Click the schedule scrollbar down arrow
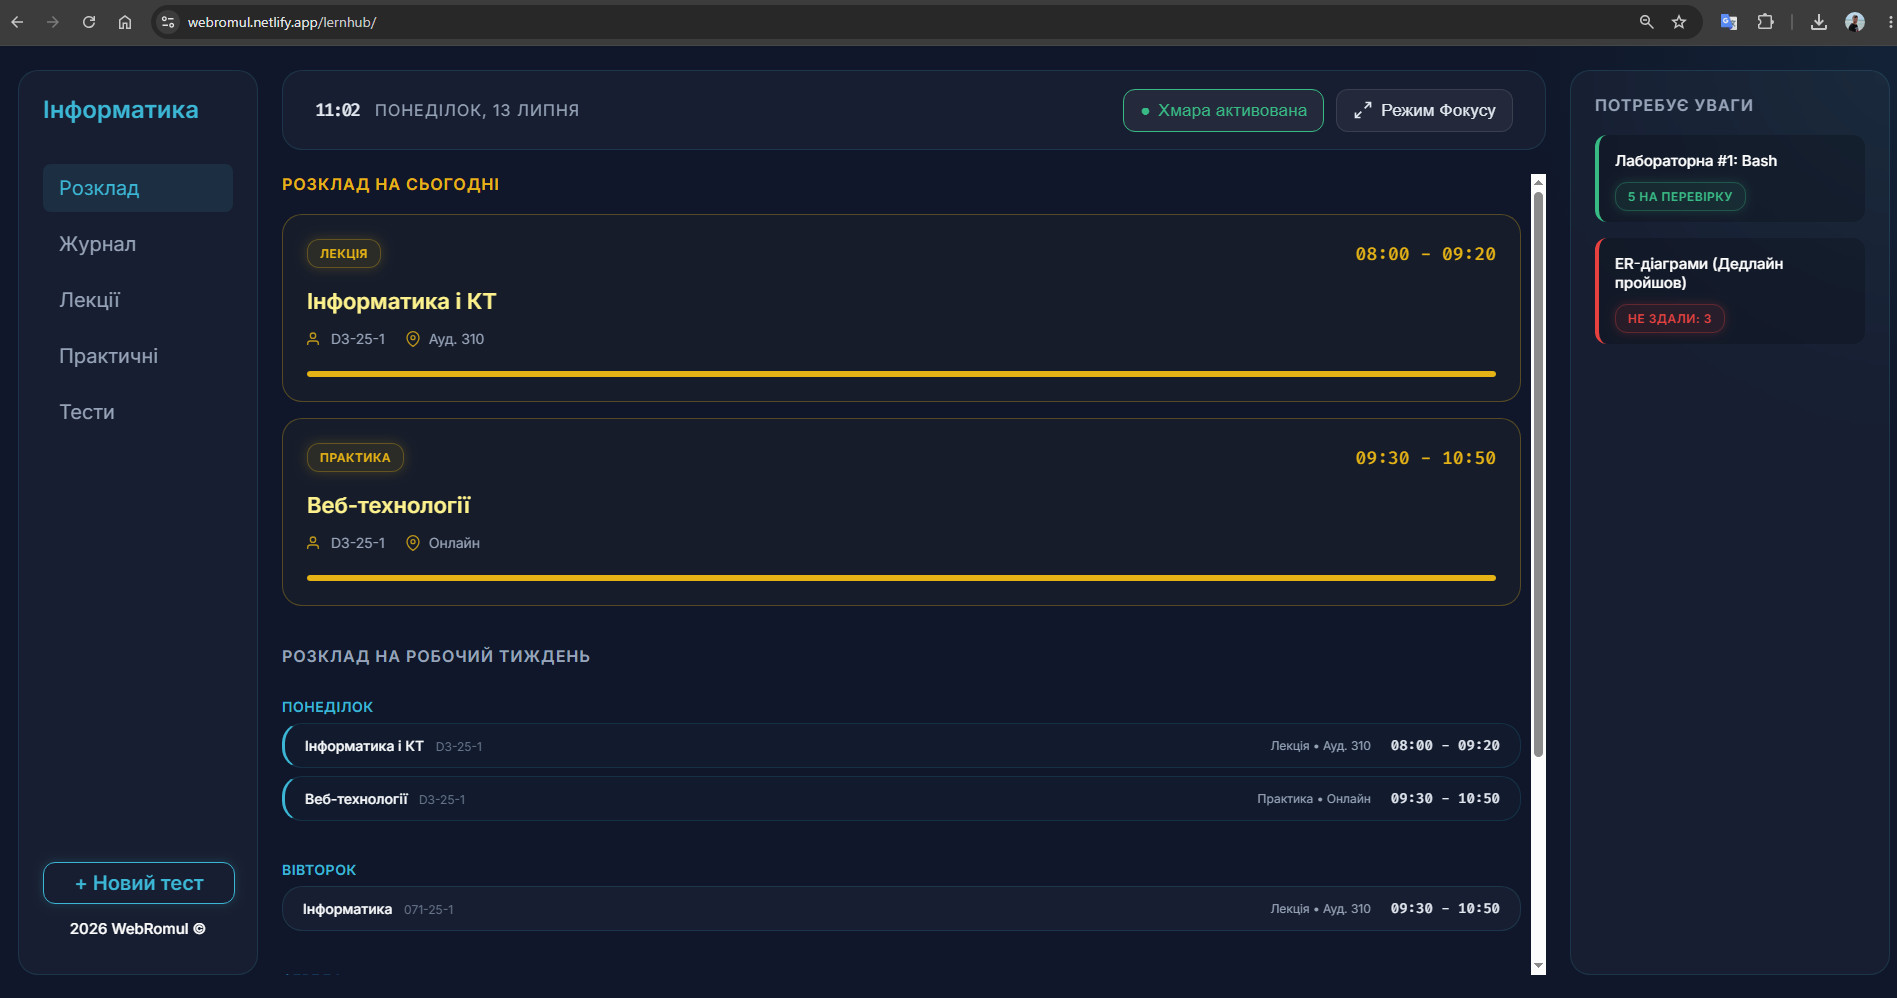The height and width of the screenshot is (998, 1897). pyautogui.click(x=1538, y=966)
